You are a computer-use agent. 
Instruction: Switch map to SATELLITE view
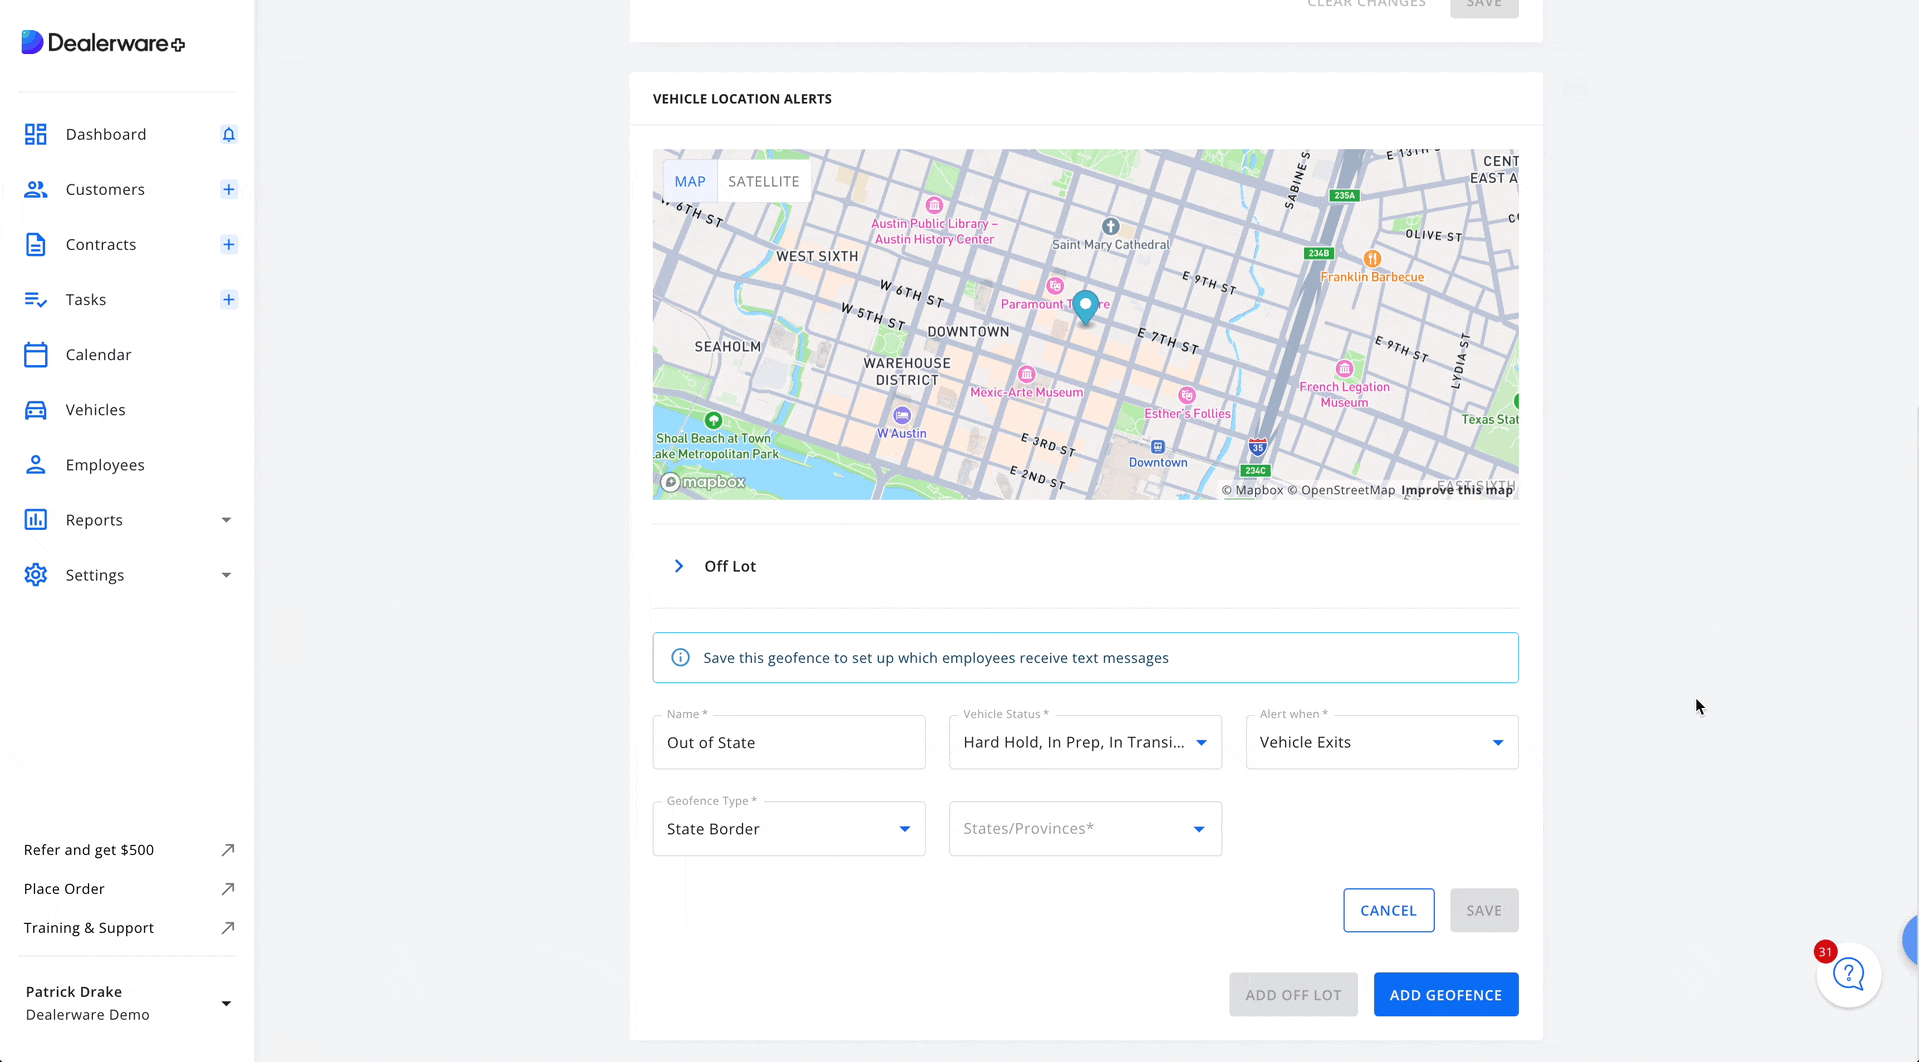click(764, 181)
